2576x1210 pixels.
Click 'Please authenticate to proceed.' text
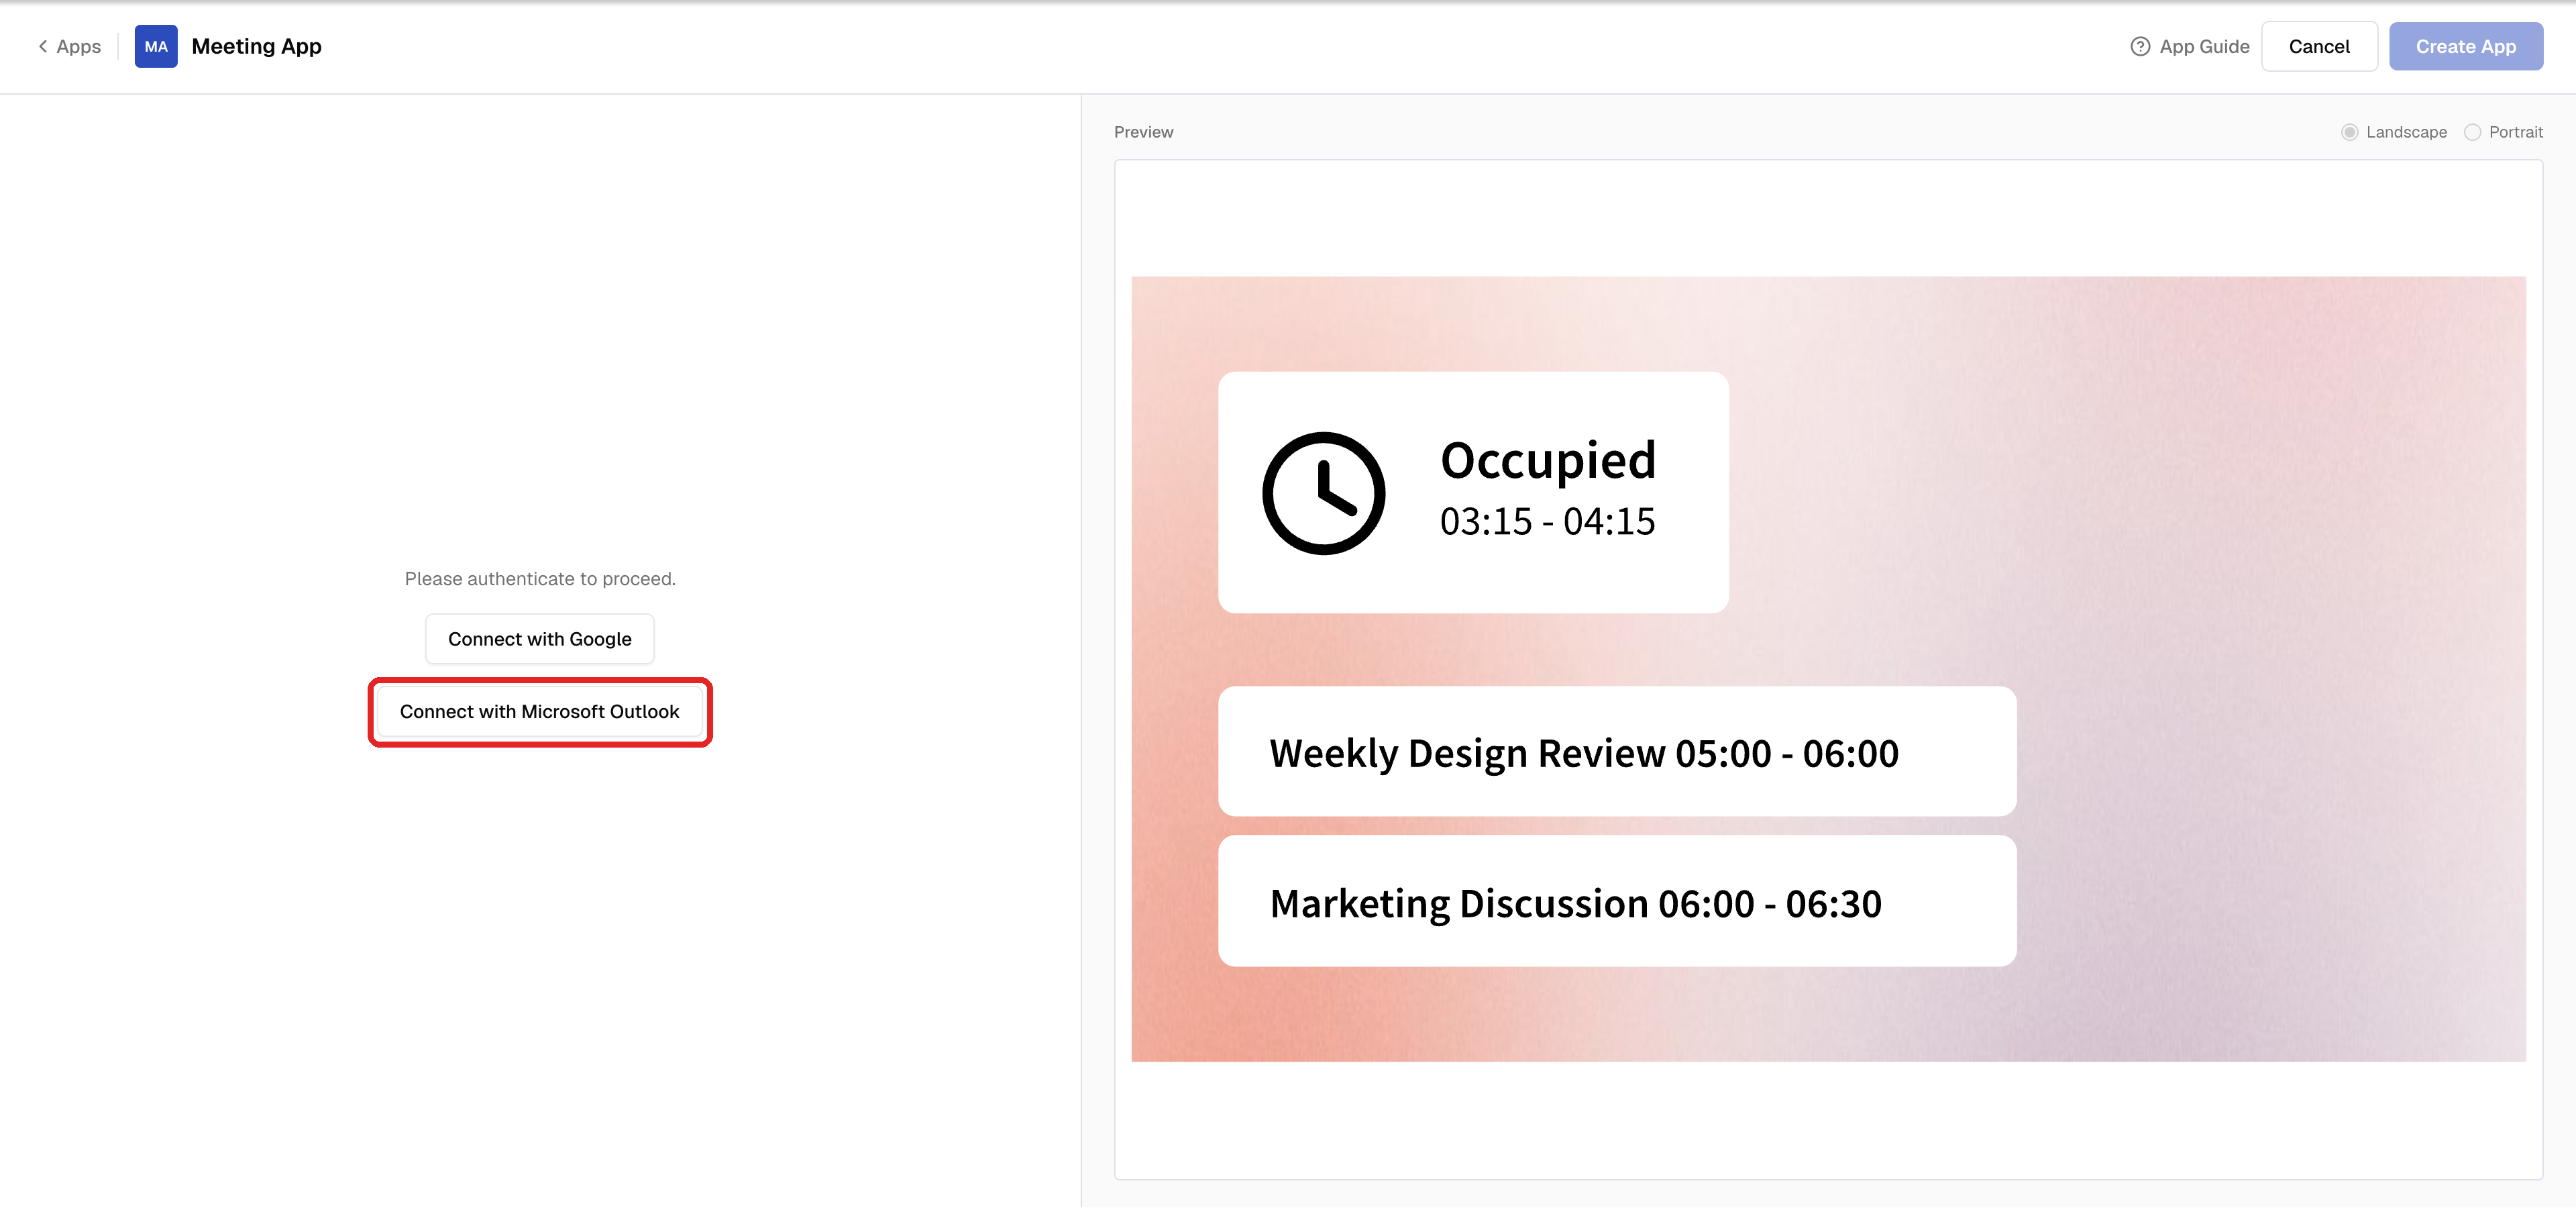pos(540,579)
